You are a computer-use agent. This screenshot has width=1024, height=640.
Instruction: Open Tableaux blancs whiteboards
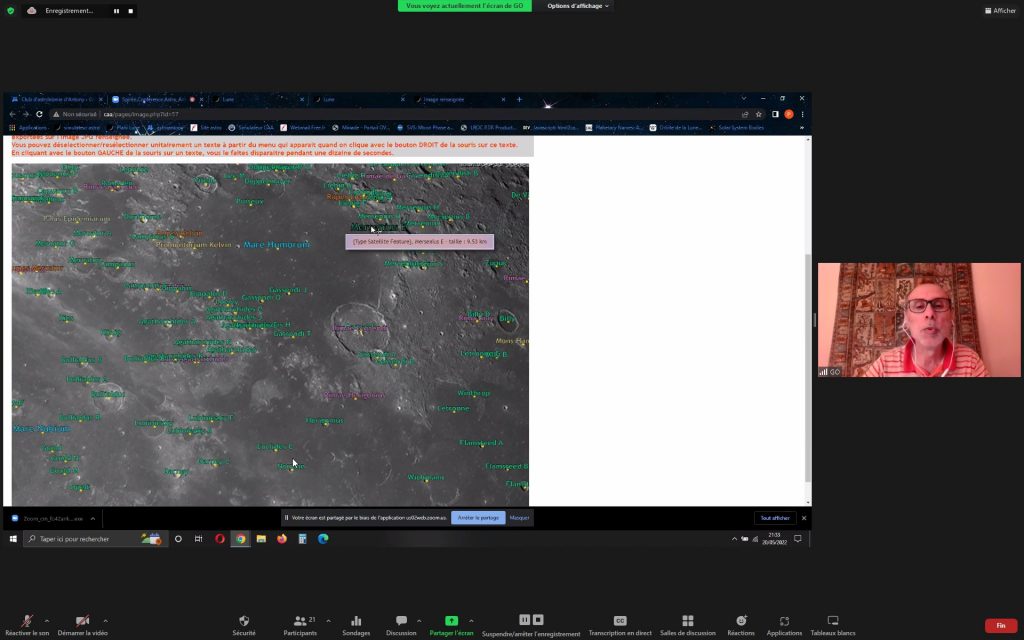point(833,625)
